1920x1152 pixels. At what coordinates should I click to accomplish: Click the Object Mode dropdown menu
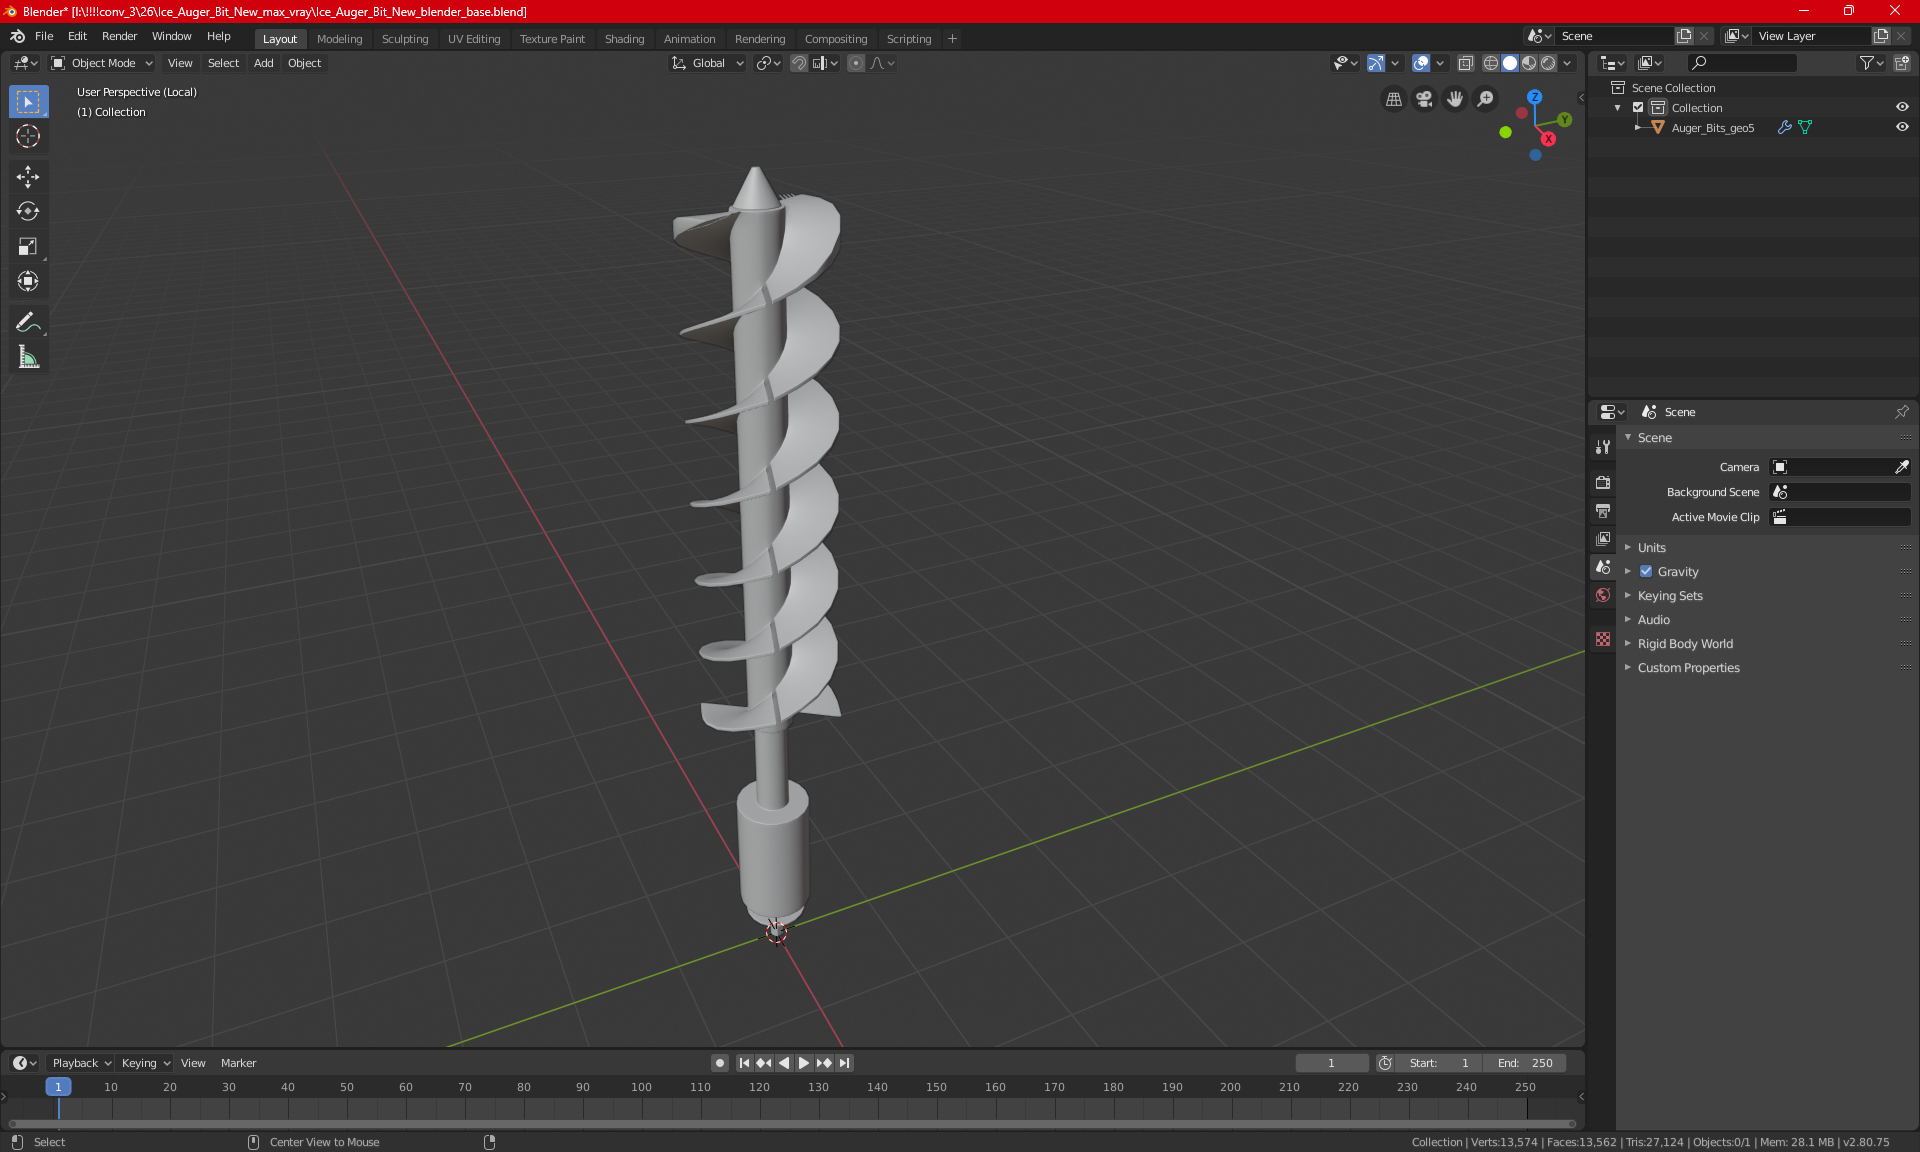click(x=103, y=62)
